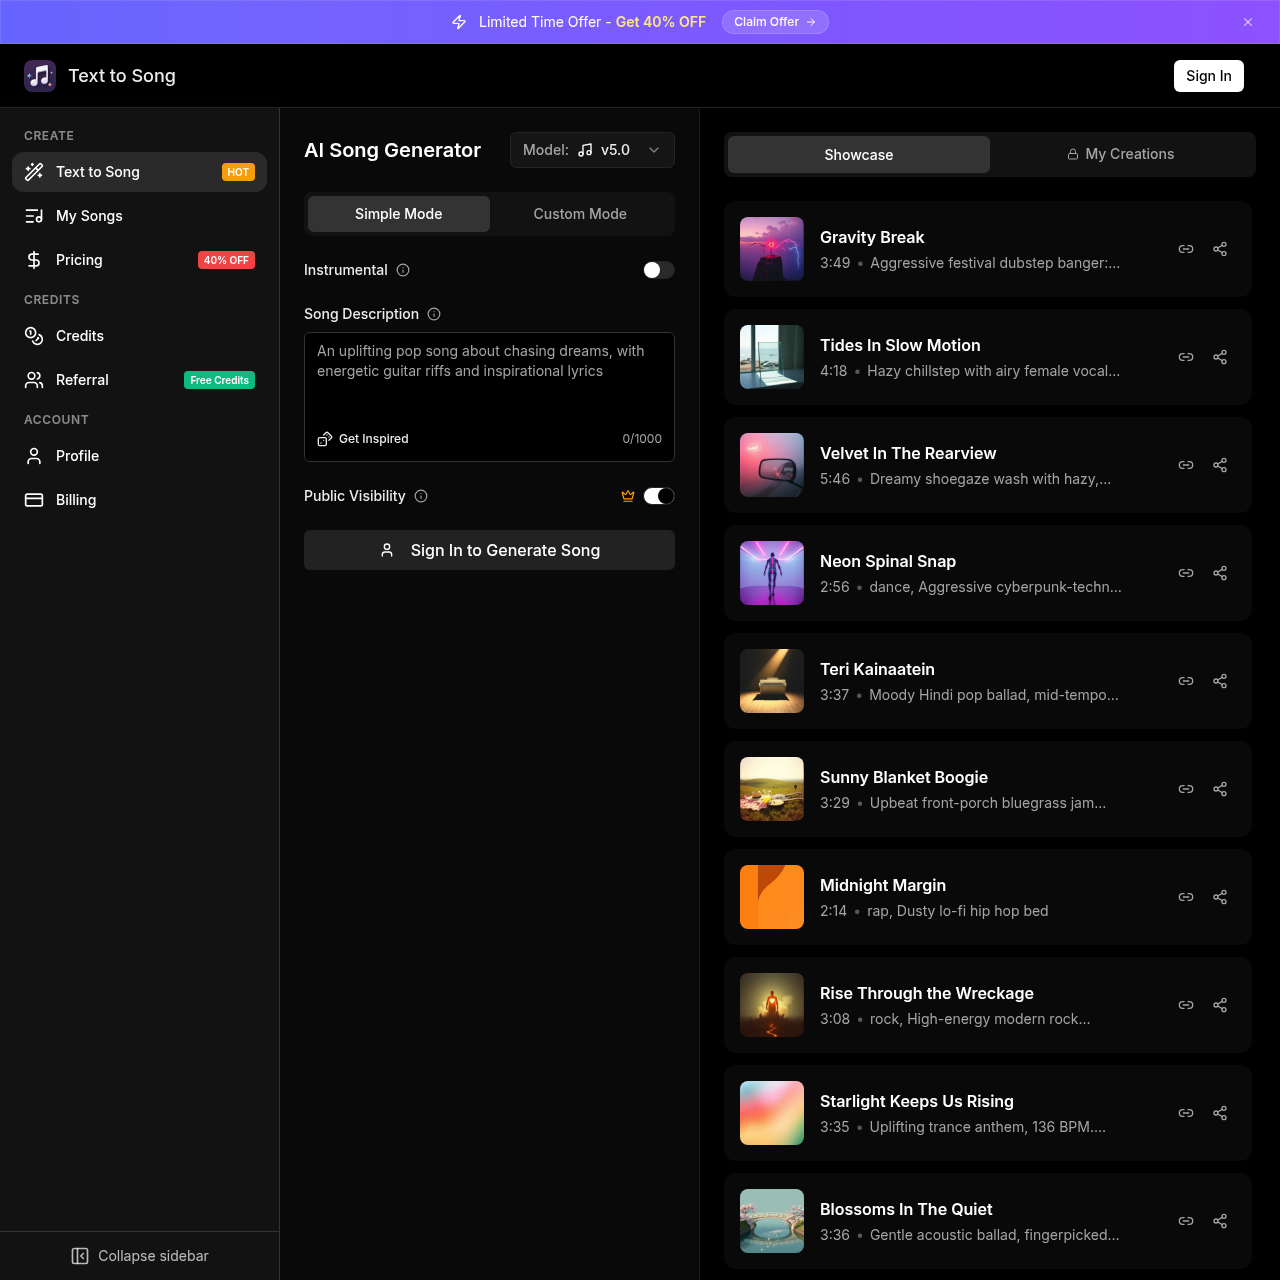Copy the link for Gravity Break

coord(1186,249)
